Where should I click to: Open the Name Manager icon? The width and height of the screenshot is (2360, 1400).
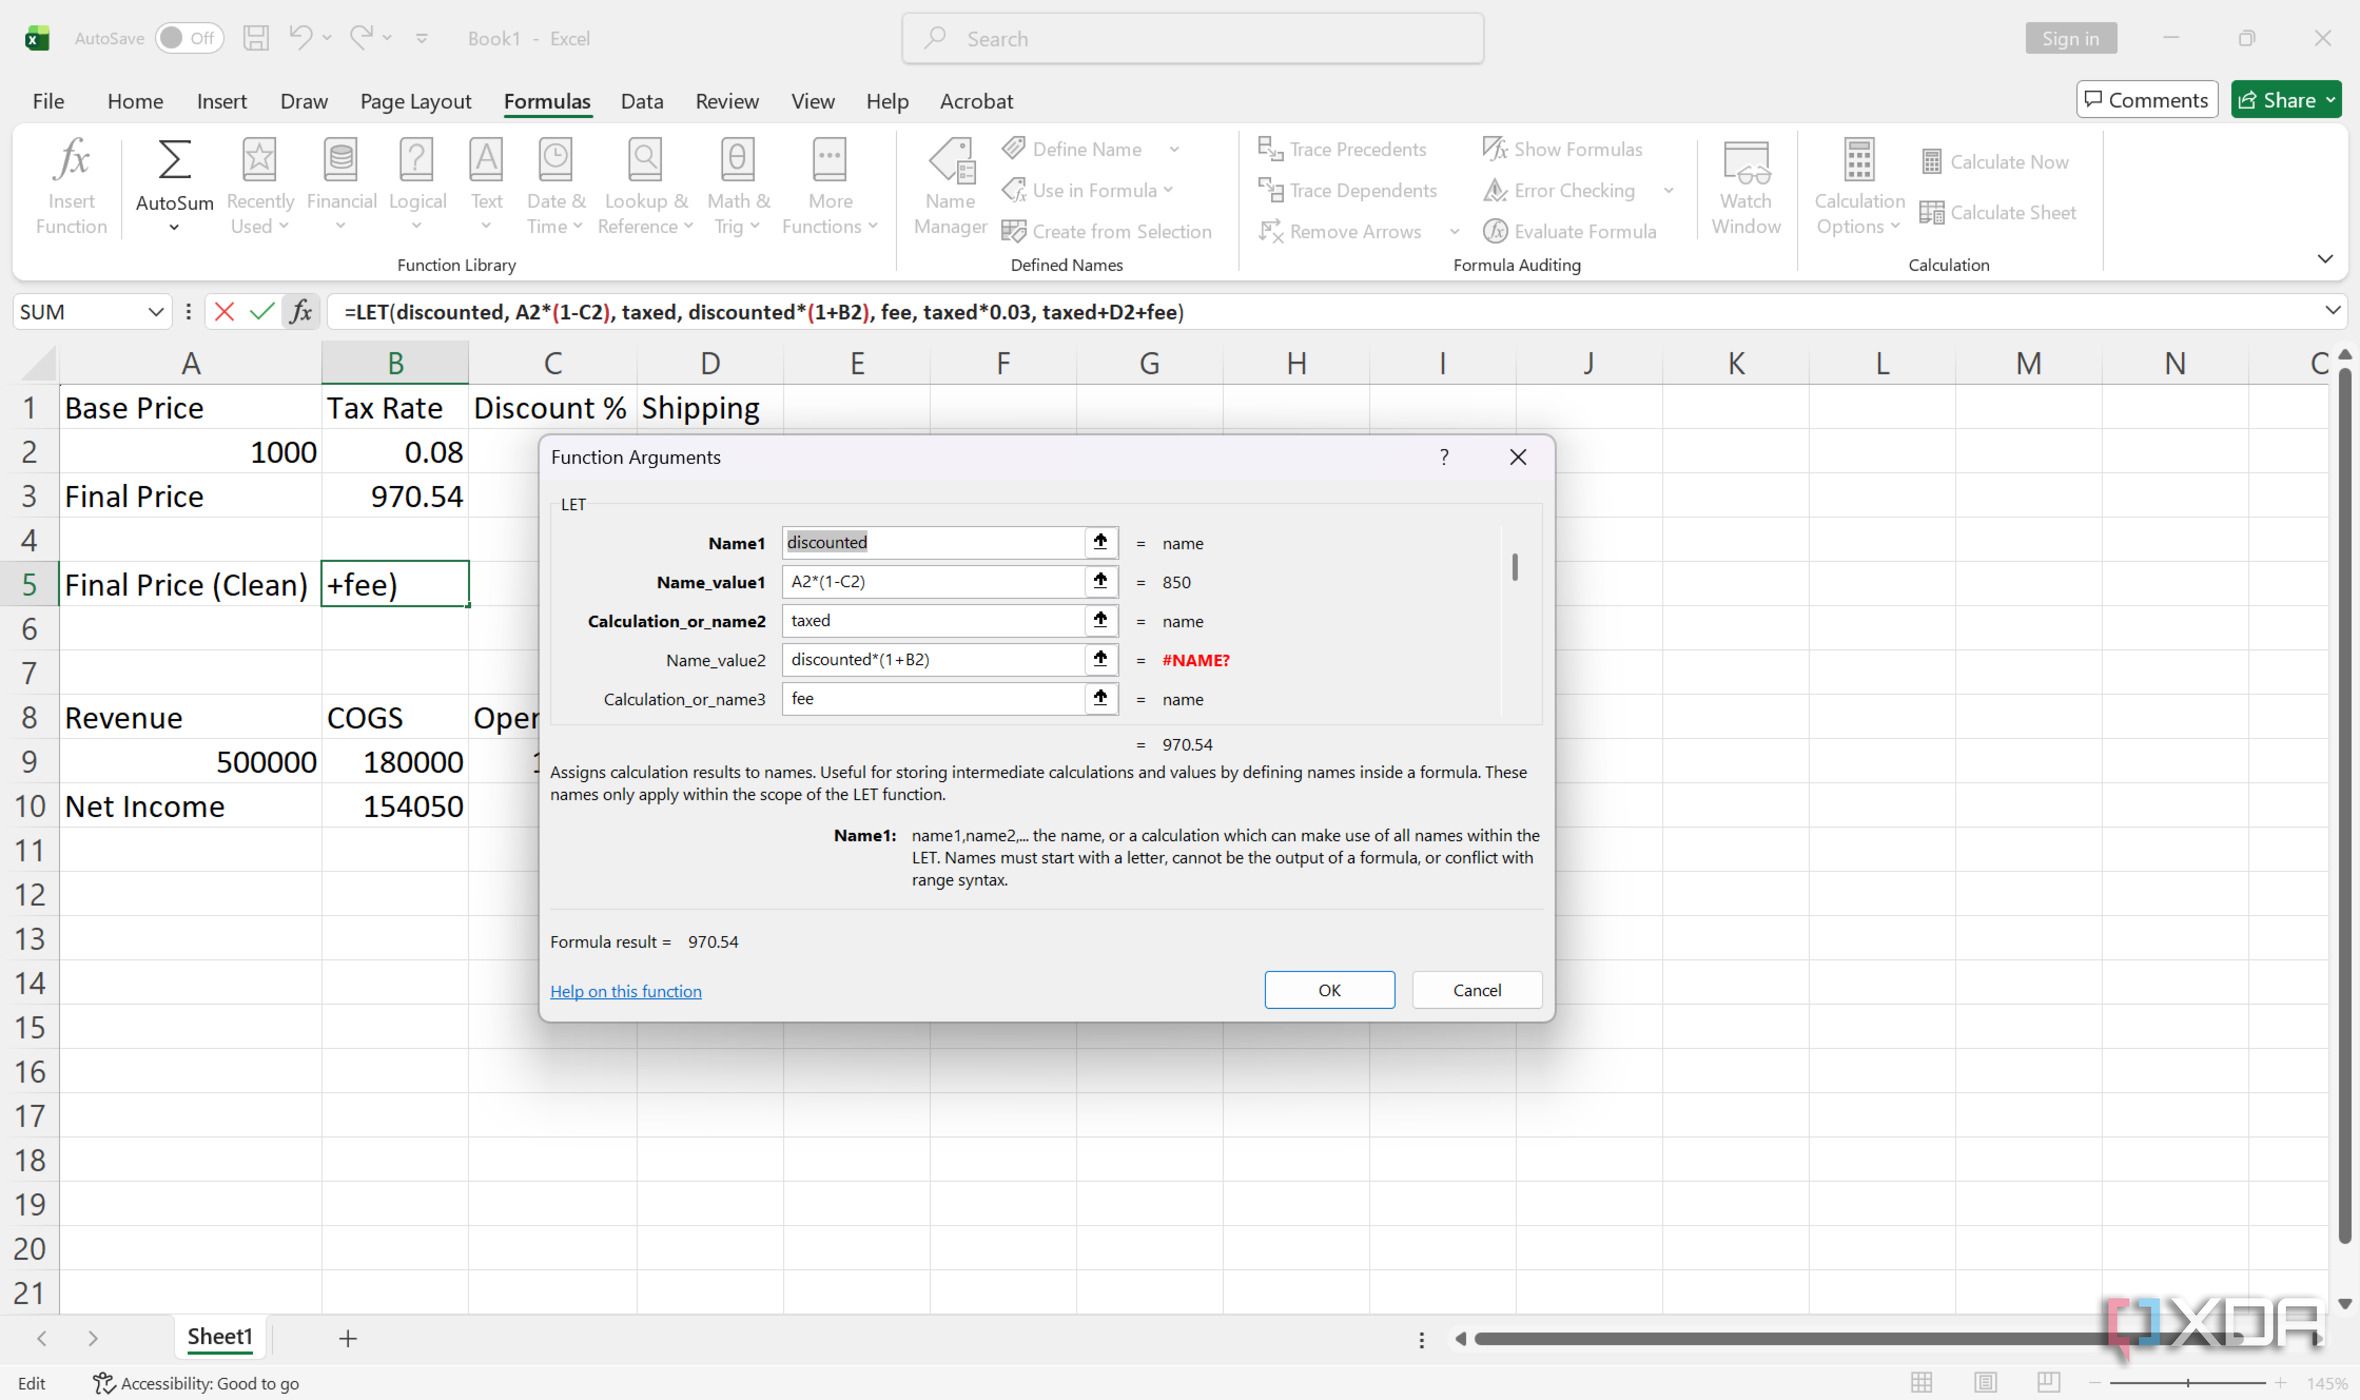pyautogui.click(x=950, y=161)
